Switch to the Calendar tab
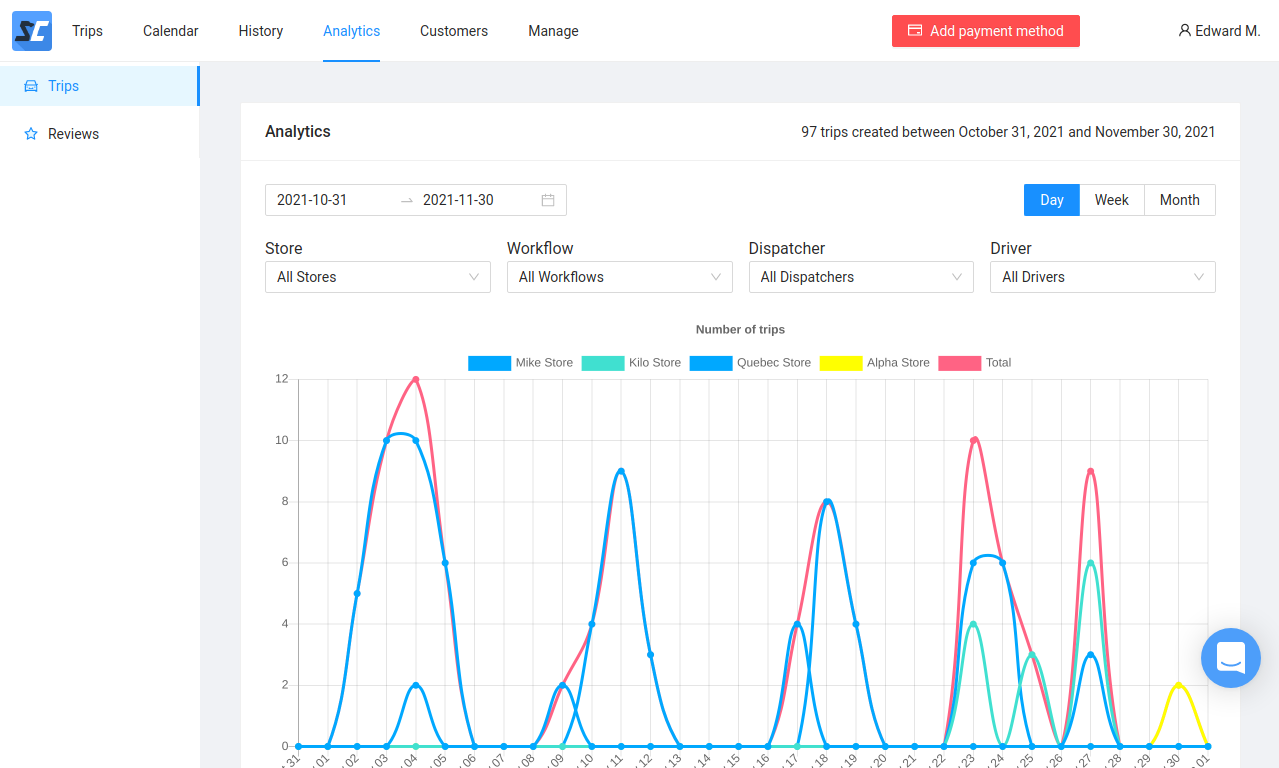 [169, 31]
